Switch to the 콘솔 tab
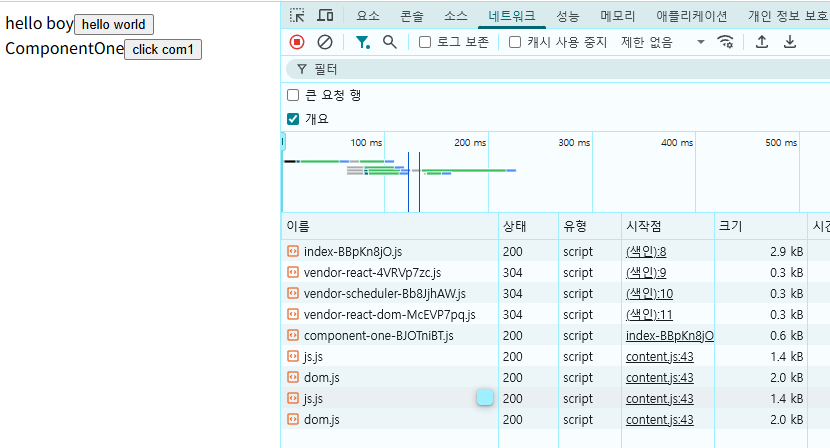The image size is (830, 448). pyautogui.click(x=412, y=16)
